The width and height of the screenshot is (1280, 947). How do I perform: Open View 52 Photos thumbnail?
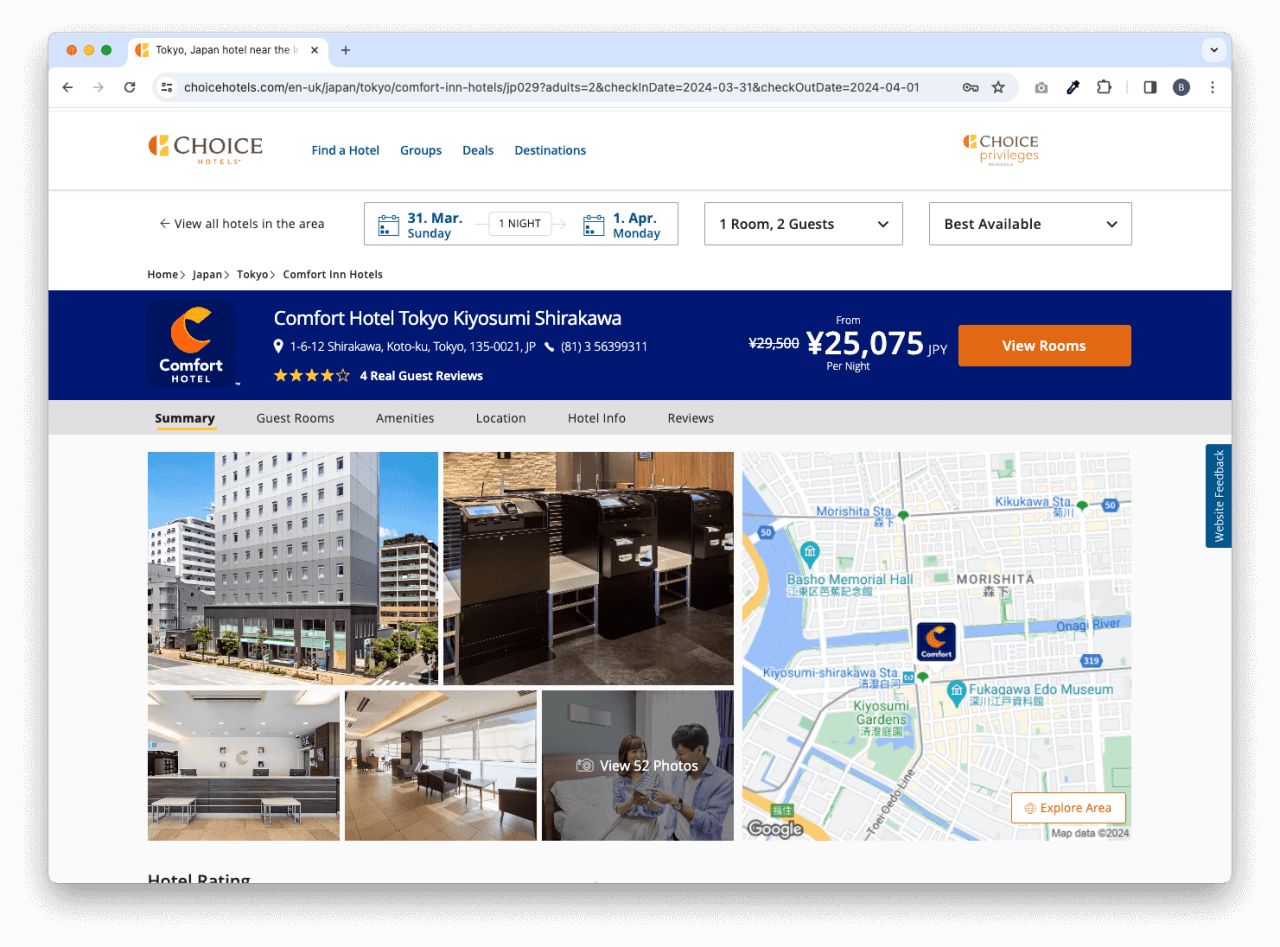click(637, 765)
